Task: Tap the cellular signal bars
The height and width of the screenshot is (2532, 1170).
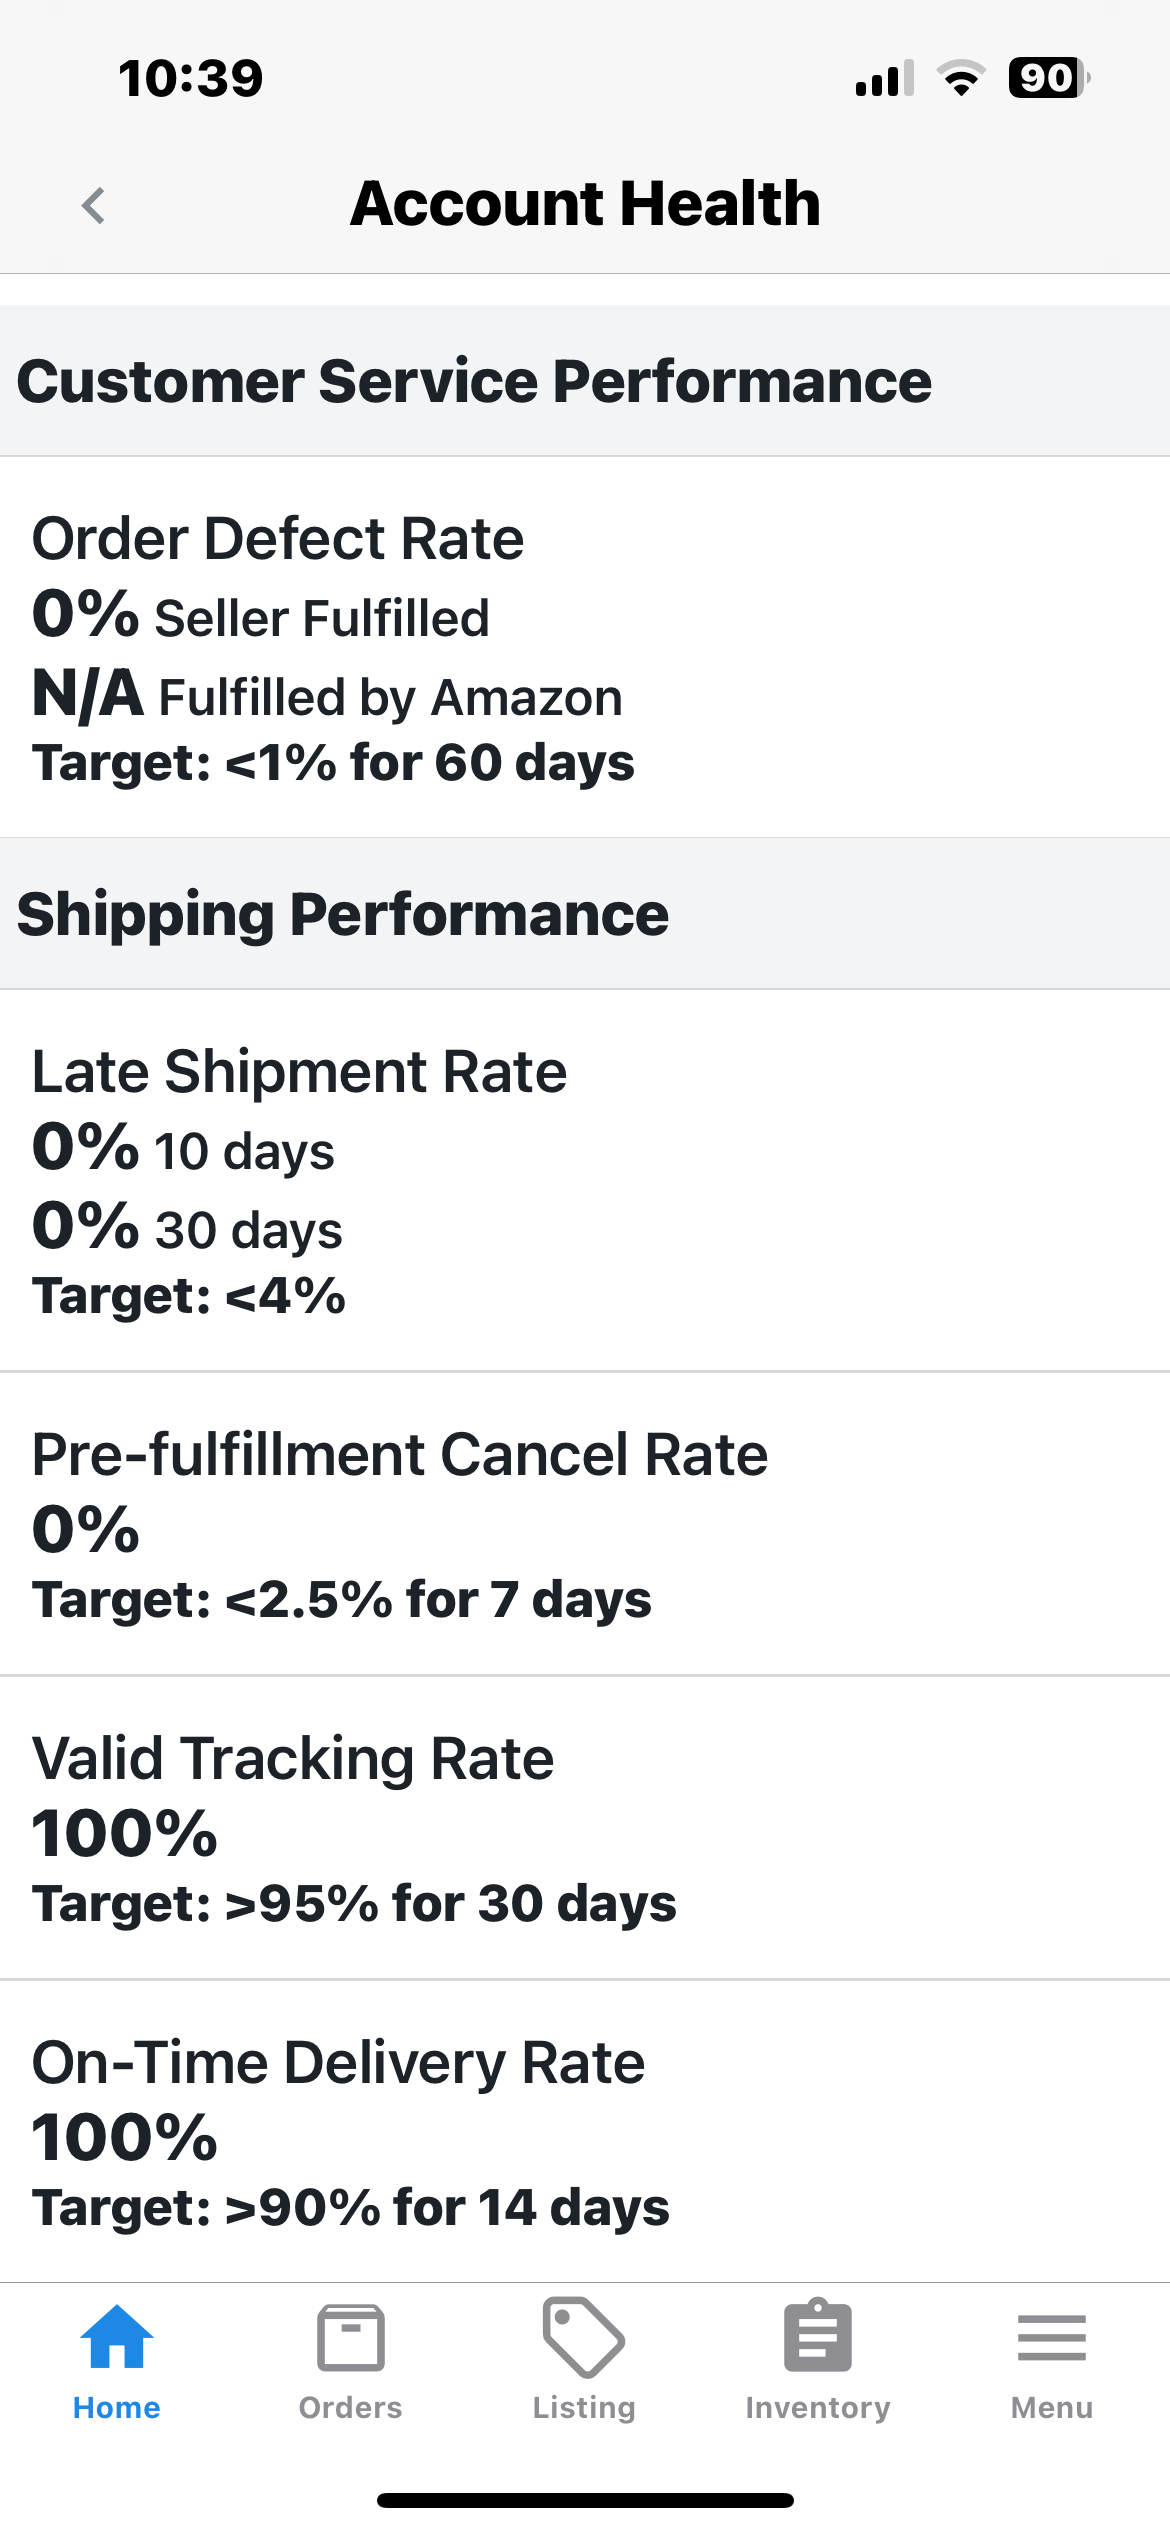Action: (885, 78)
